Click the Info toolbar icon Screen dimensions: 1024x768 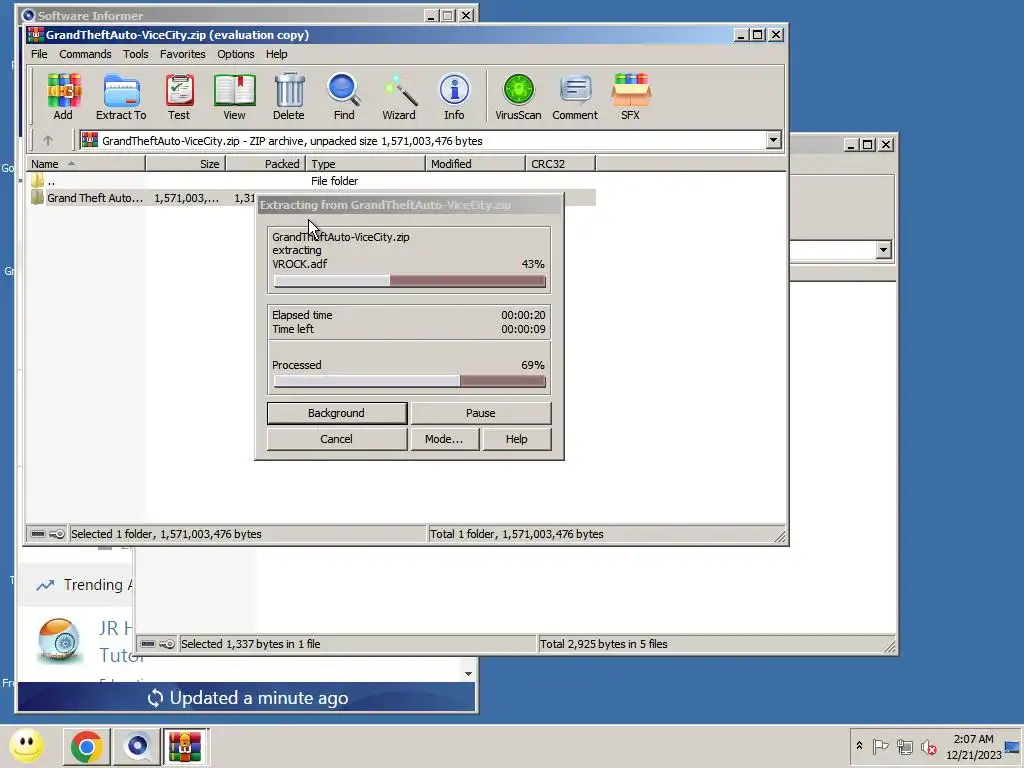coord(454,96)
